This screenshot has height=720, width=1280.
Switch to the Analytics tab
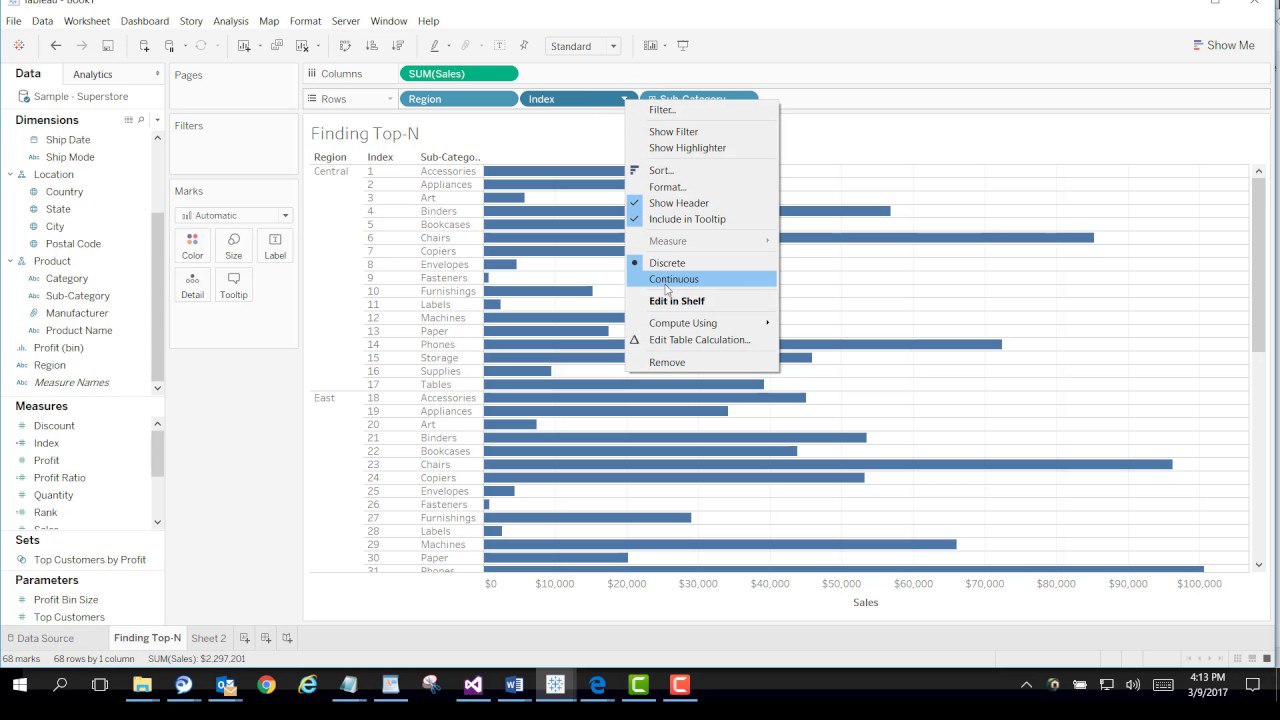93,74
